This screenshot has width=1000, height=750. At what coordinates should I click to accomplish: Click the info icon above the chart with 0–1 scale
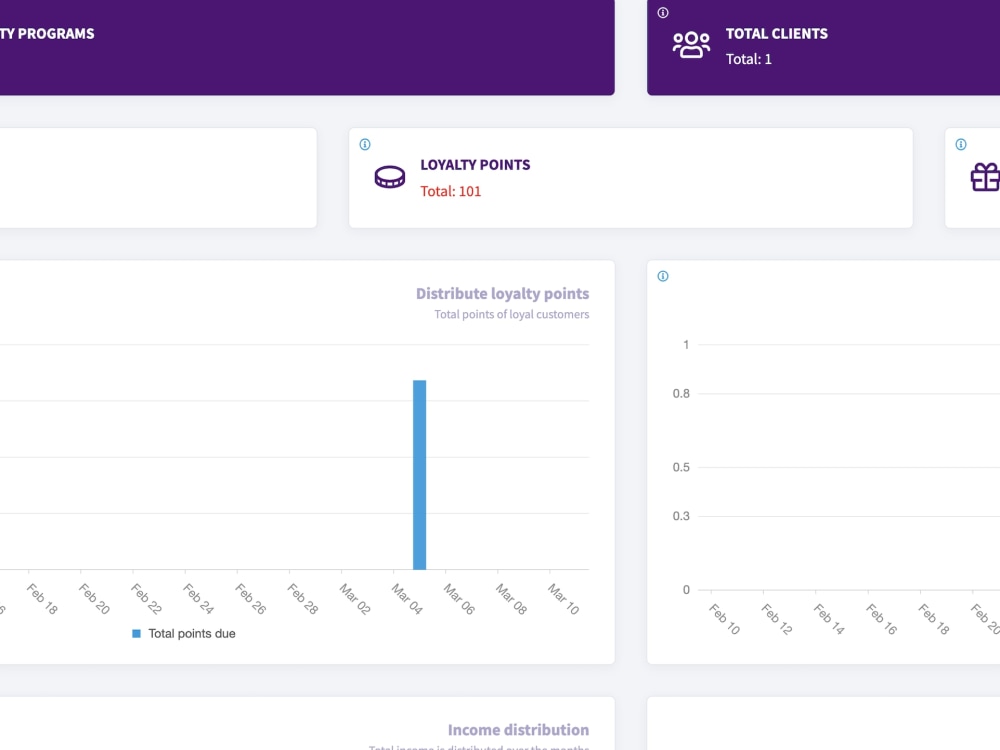663,276
